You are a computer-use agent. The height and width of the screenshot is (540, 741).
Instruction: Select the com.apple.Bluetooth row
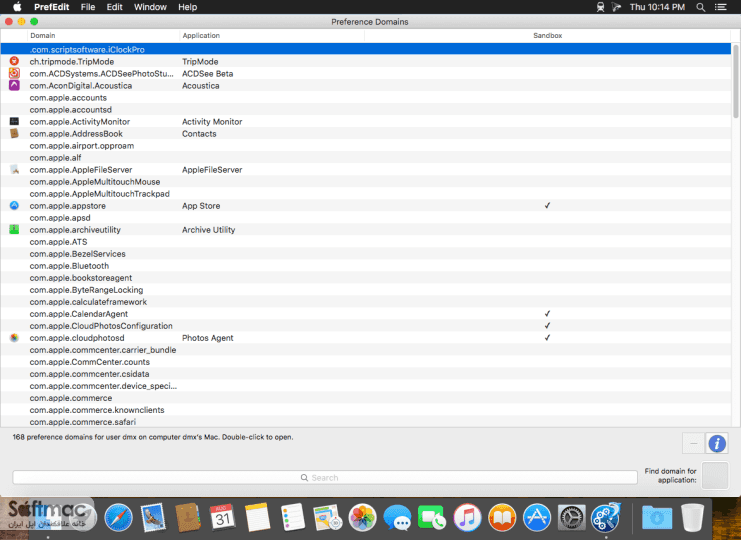366,266
